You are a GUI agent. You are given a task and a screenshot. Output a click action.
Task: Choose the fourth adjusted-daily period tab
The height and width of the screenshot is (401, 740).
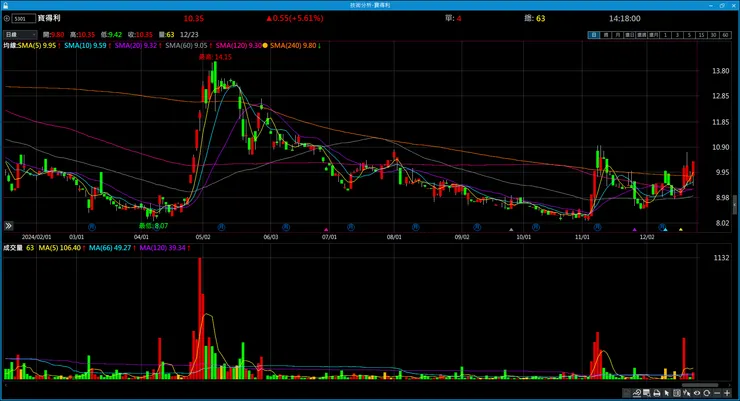[x=630, y=35]
